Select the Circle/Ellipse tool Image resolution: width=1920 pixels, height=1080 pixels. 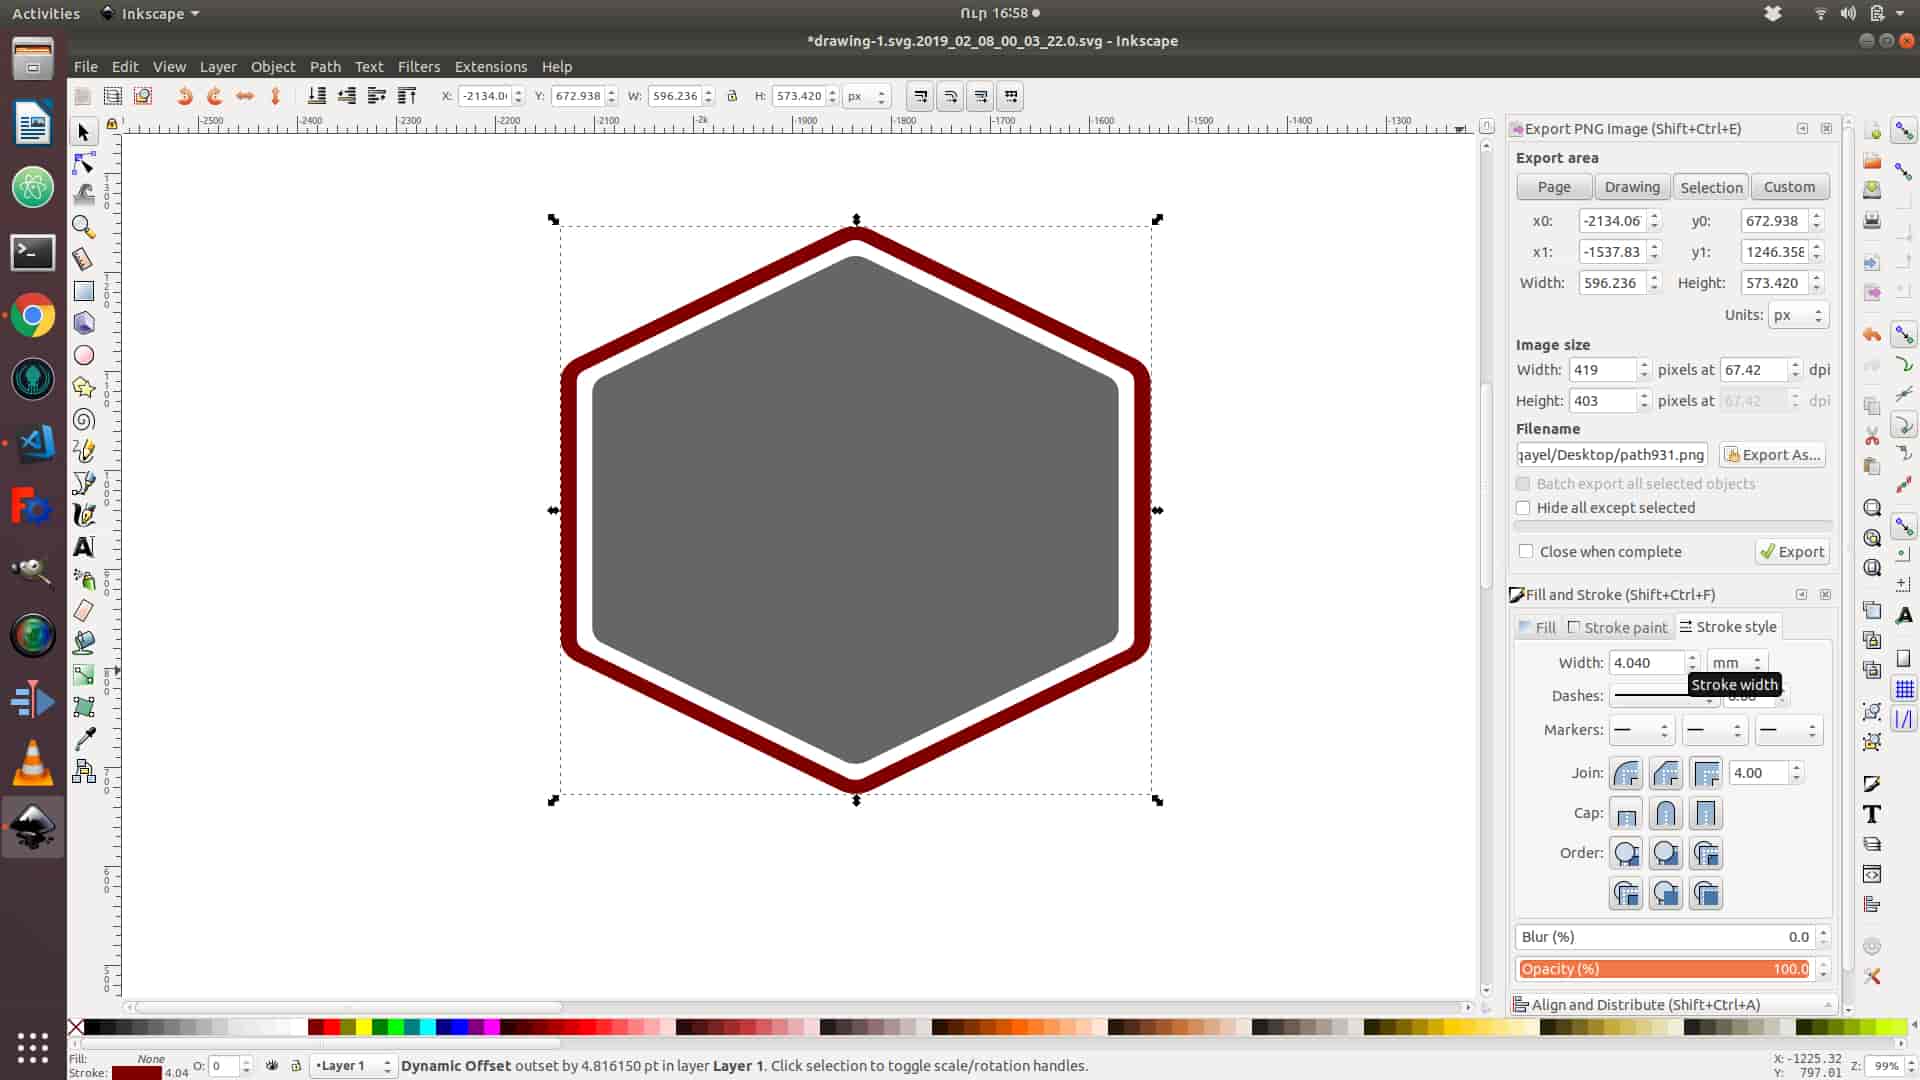click(x=84, y=355)
